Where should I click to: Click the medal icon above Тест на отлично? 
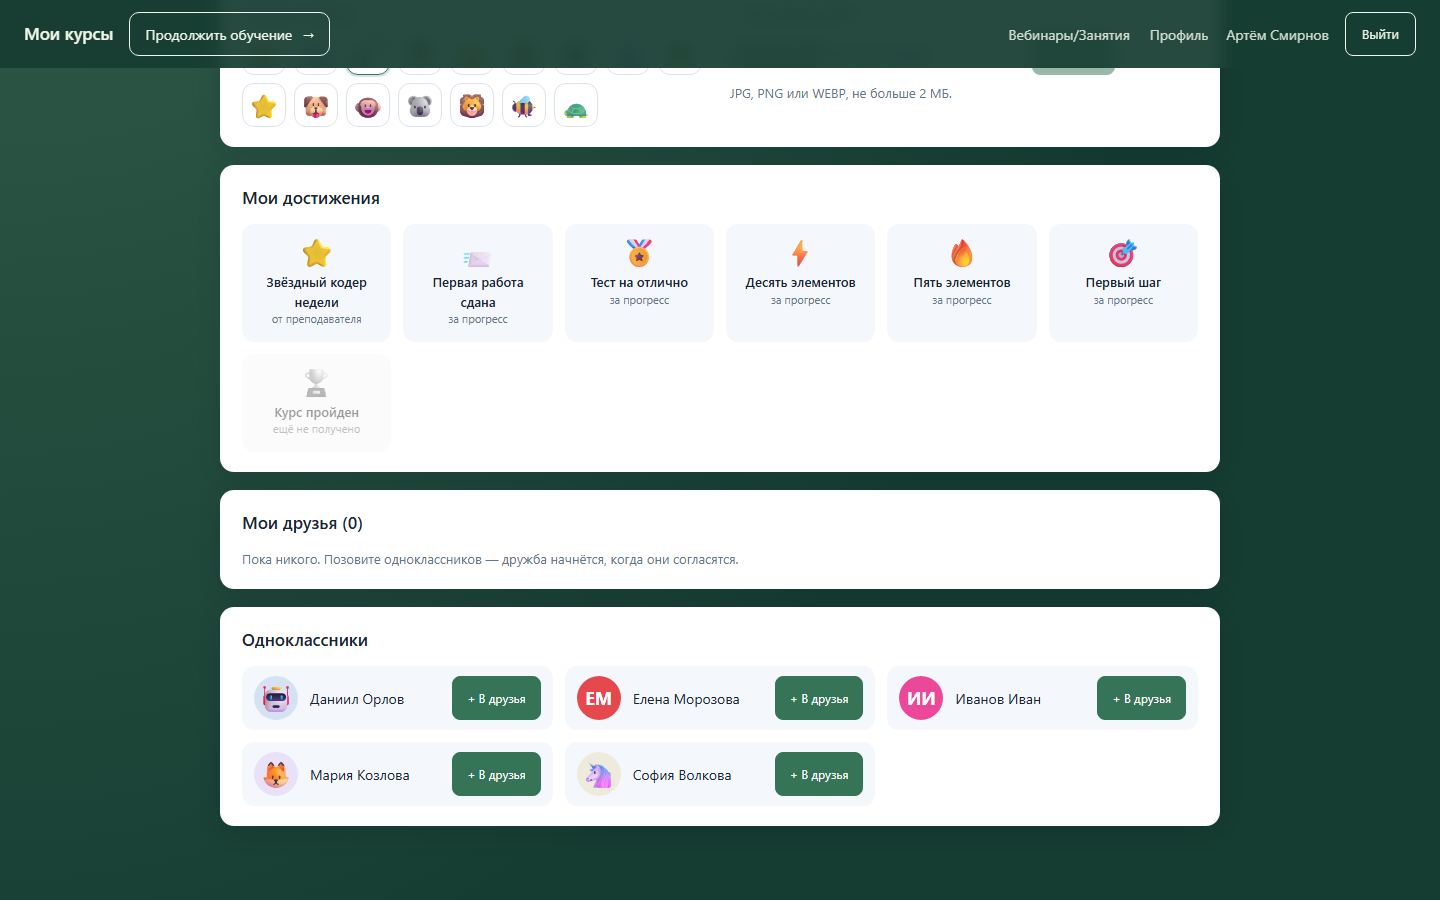tap(639, 253)
